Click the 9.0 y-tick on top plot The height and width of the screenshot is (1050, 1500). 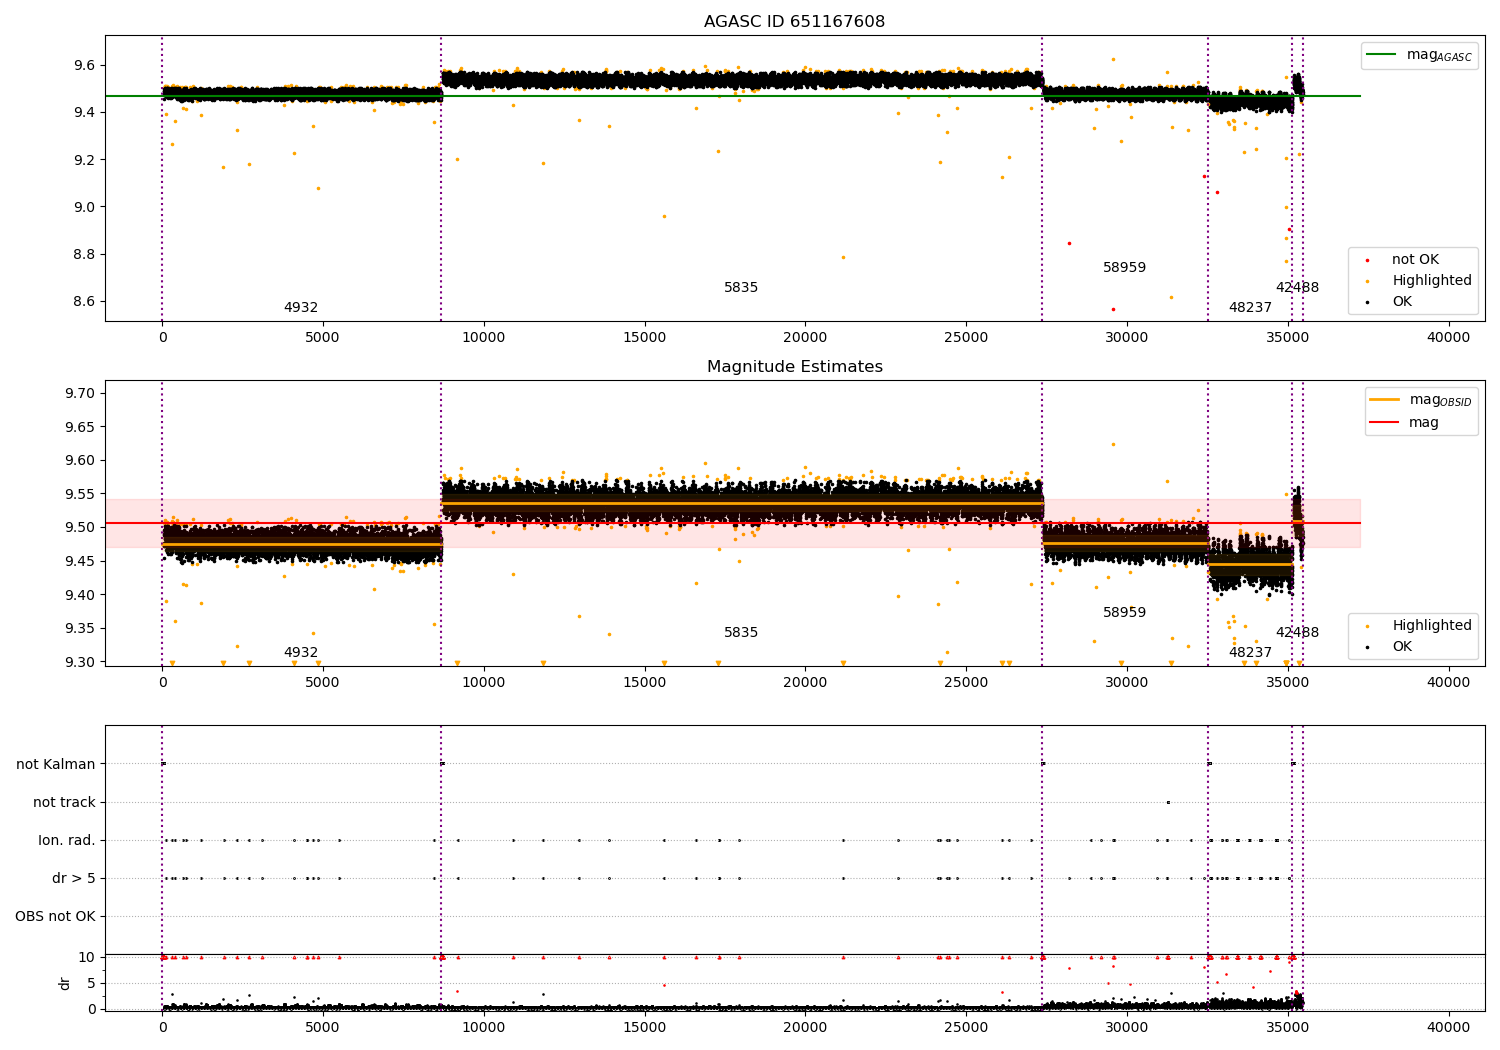(83, 208)
